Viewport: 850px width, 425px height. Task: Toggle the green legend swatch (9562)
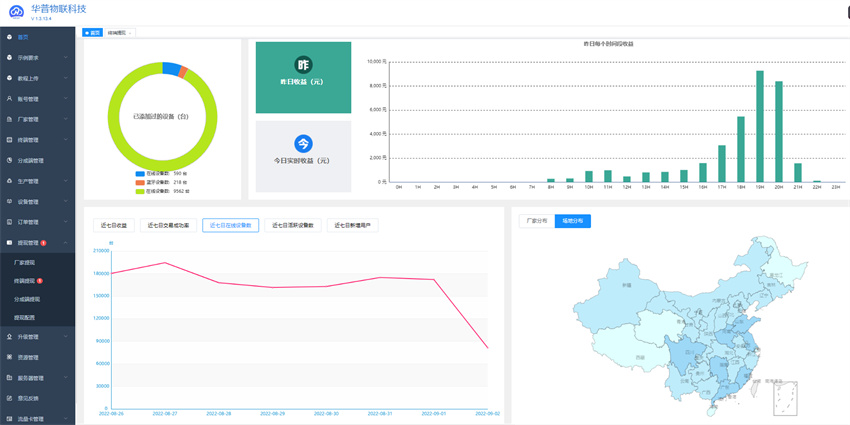click(139, 191)
